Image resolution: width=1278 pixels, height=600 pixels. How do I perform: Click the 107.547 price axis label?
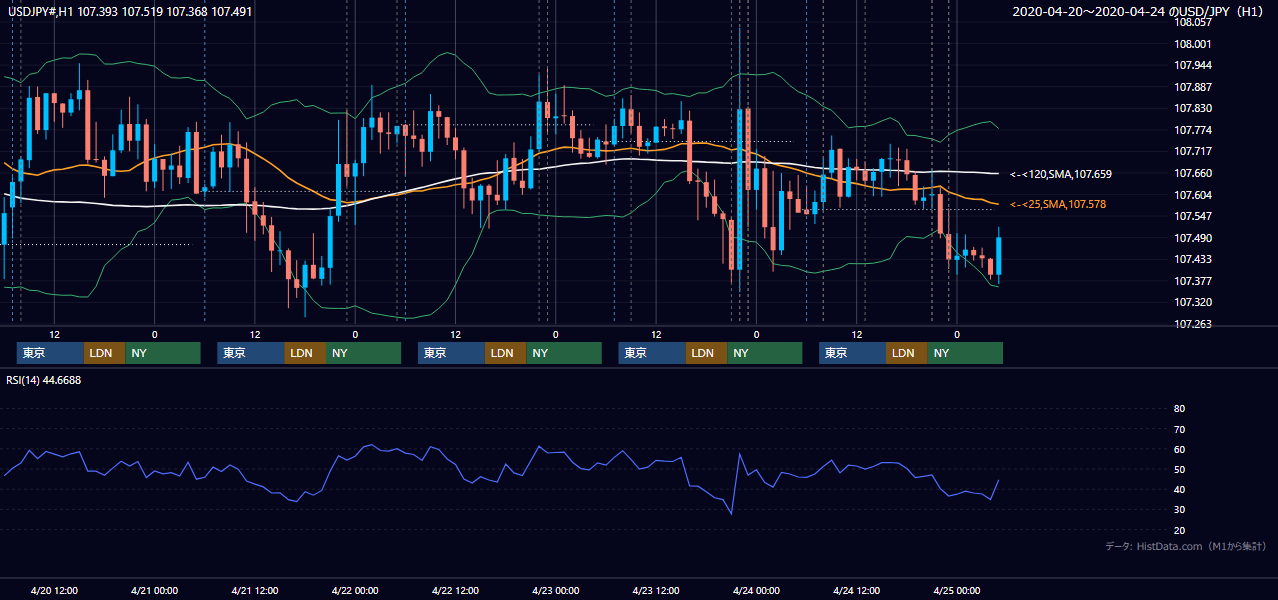(1192, 216)
